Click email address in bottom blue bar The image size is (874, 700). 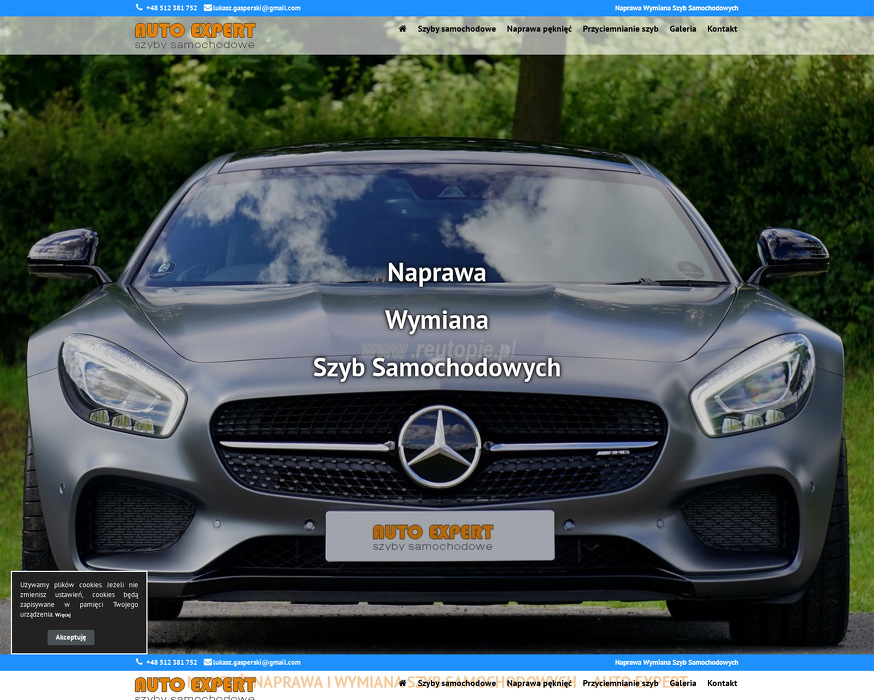tap(256, 662)
